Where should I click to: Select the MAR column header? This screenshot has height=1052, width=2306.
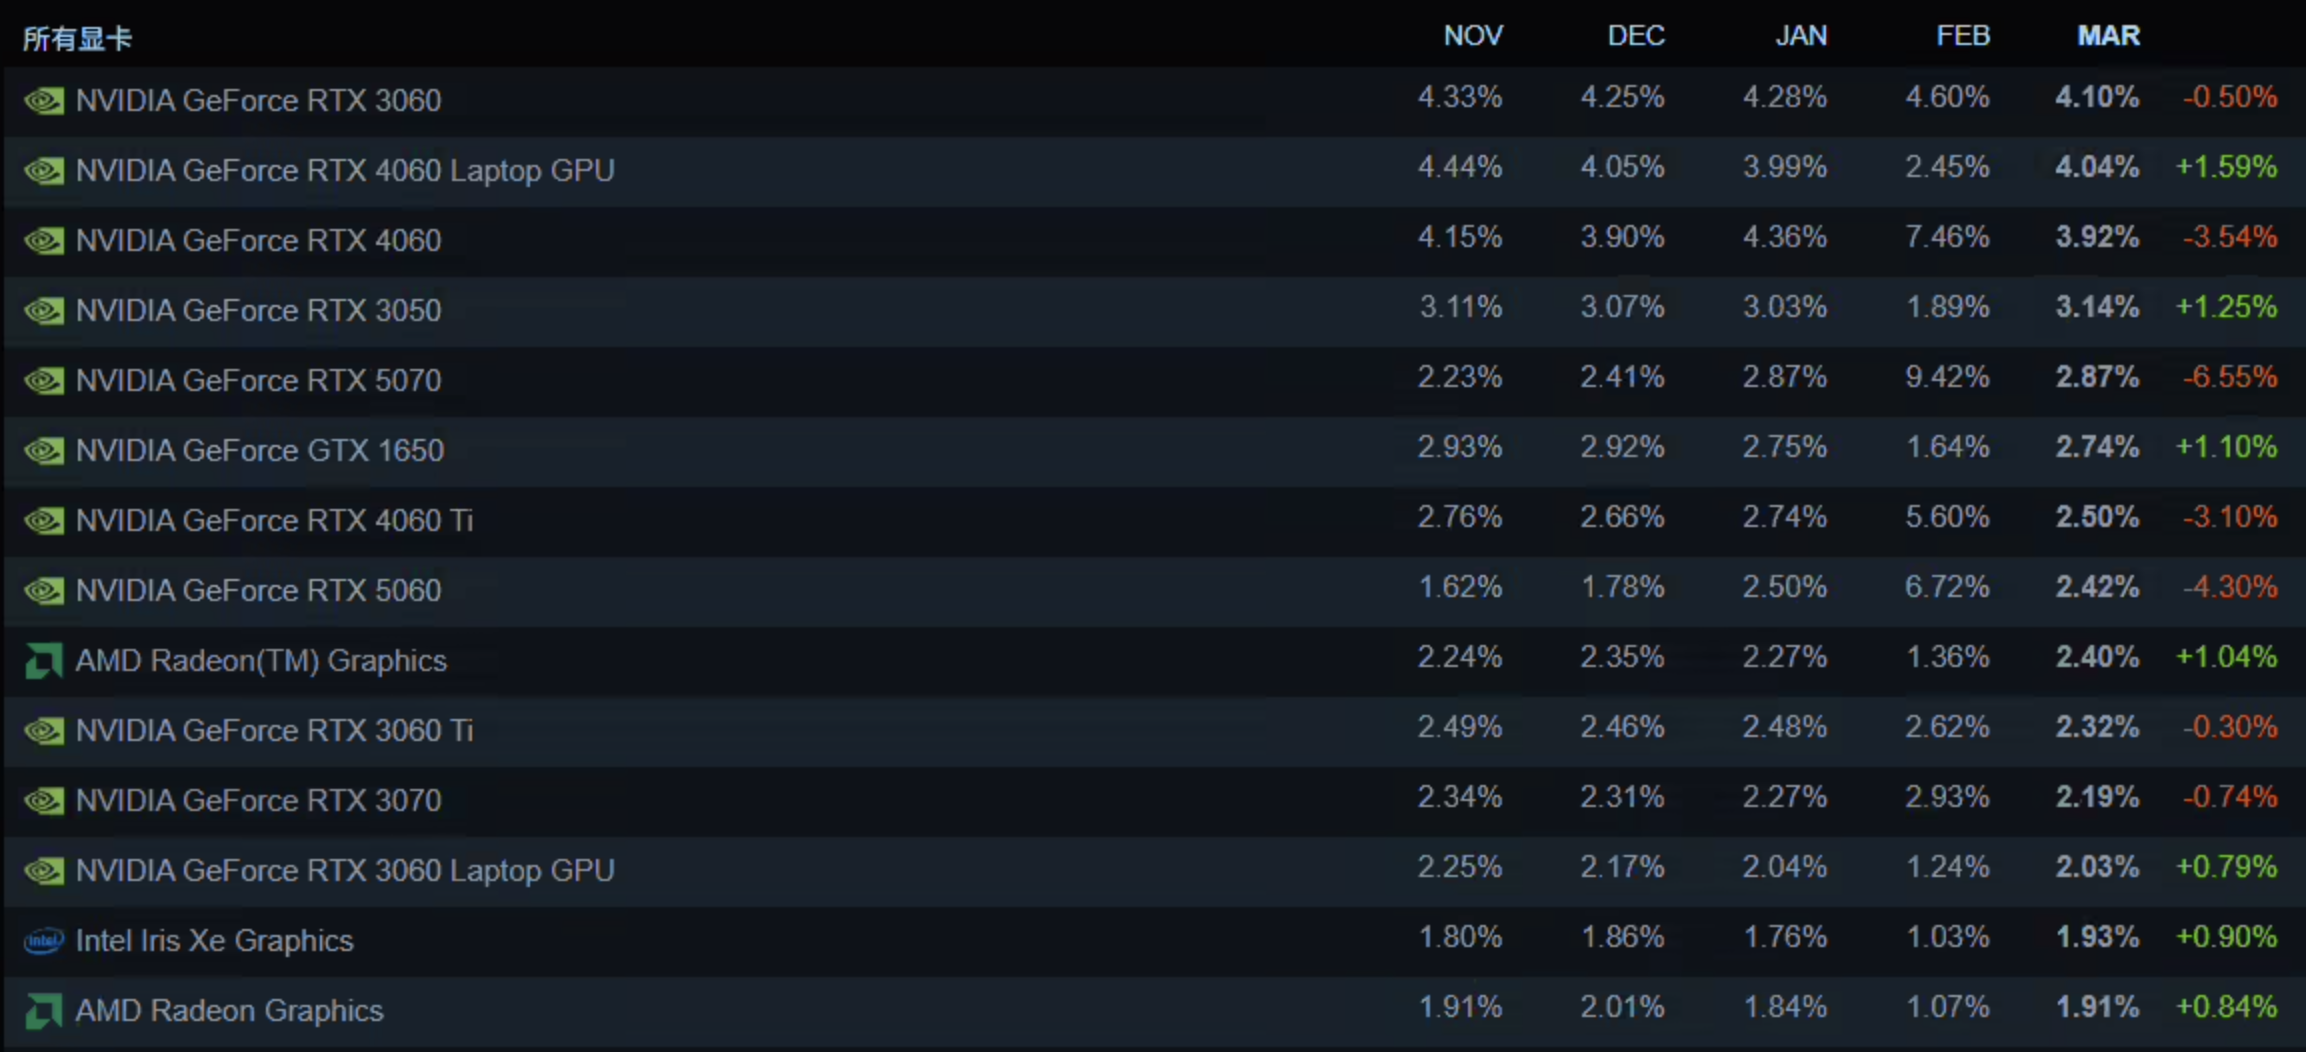pyautogui.click(x=2108, y=36)
